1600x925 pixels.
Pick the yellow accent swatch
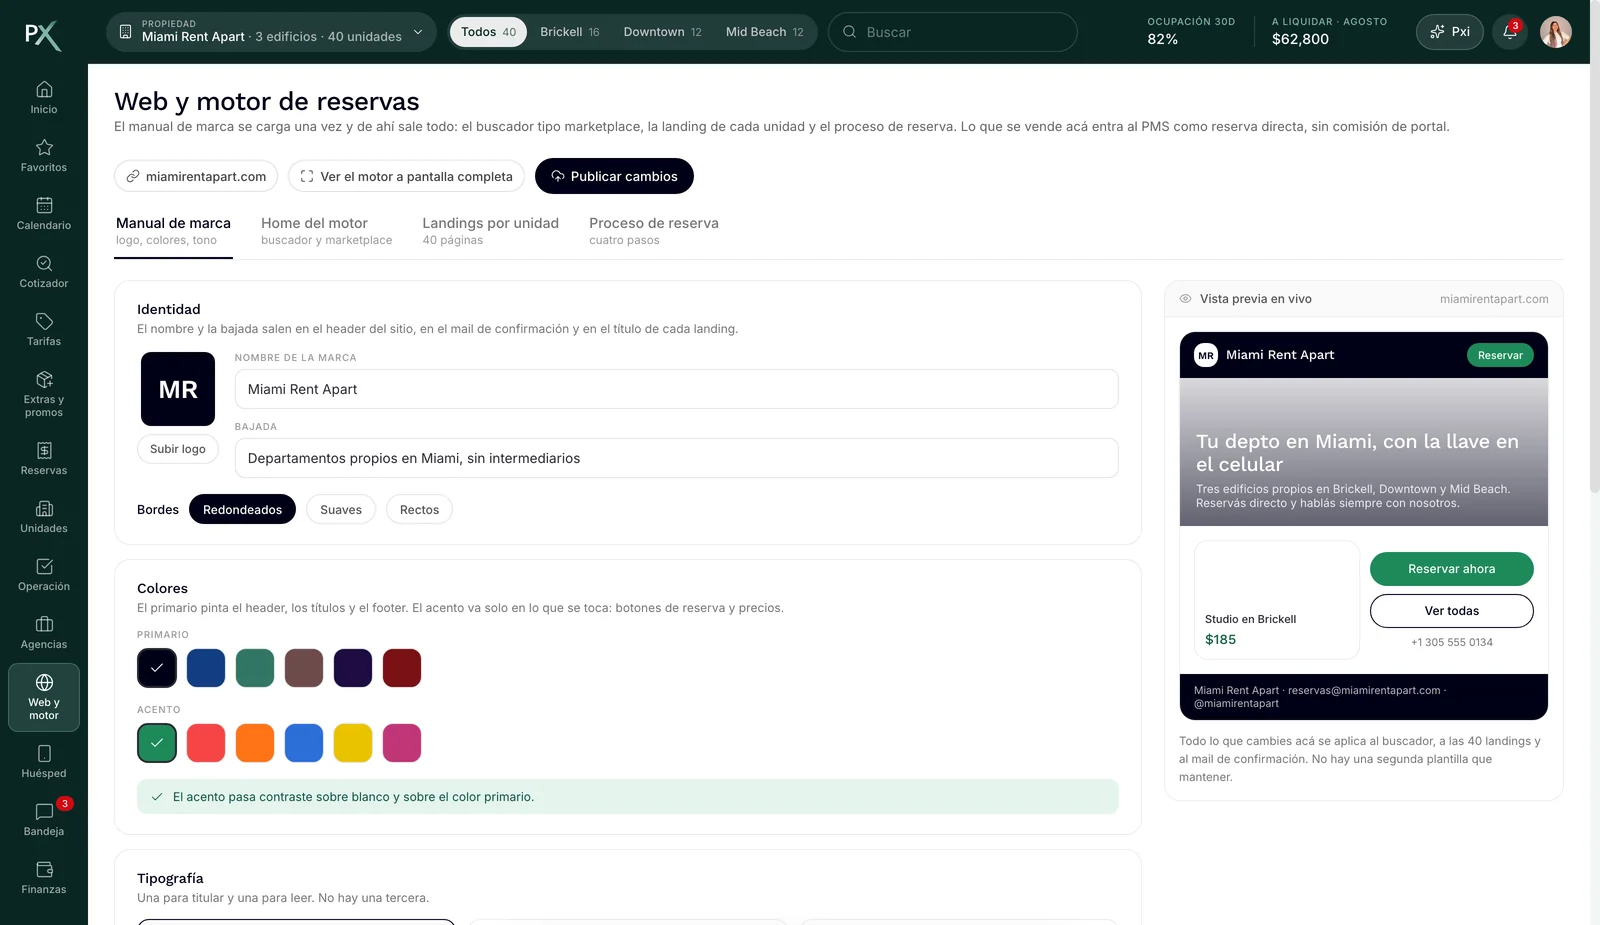click(353, 743)
